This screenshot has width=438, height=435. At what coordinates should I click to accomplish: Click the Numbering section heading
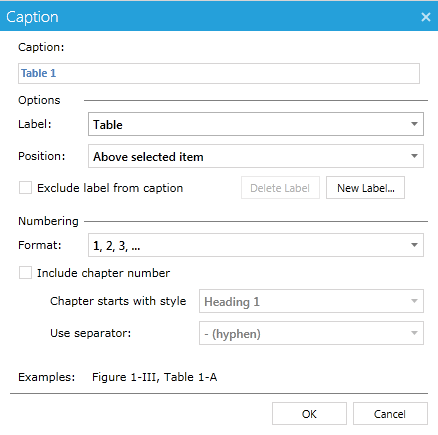coord(48,221)
